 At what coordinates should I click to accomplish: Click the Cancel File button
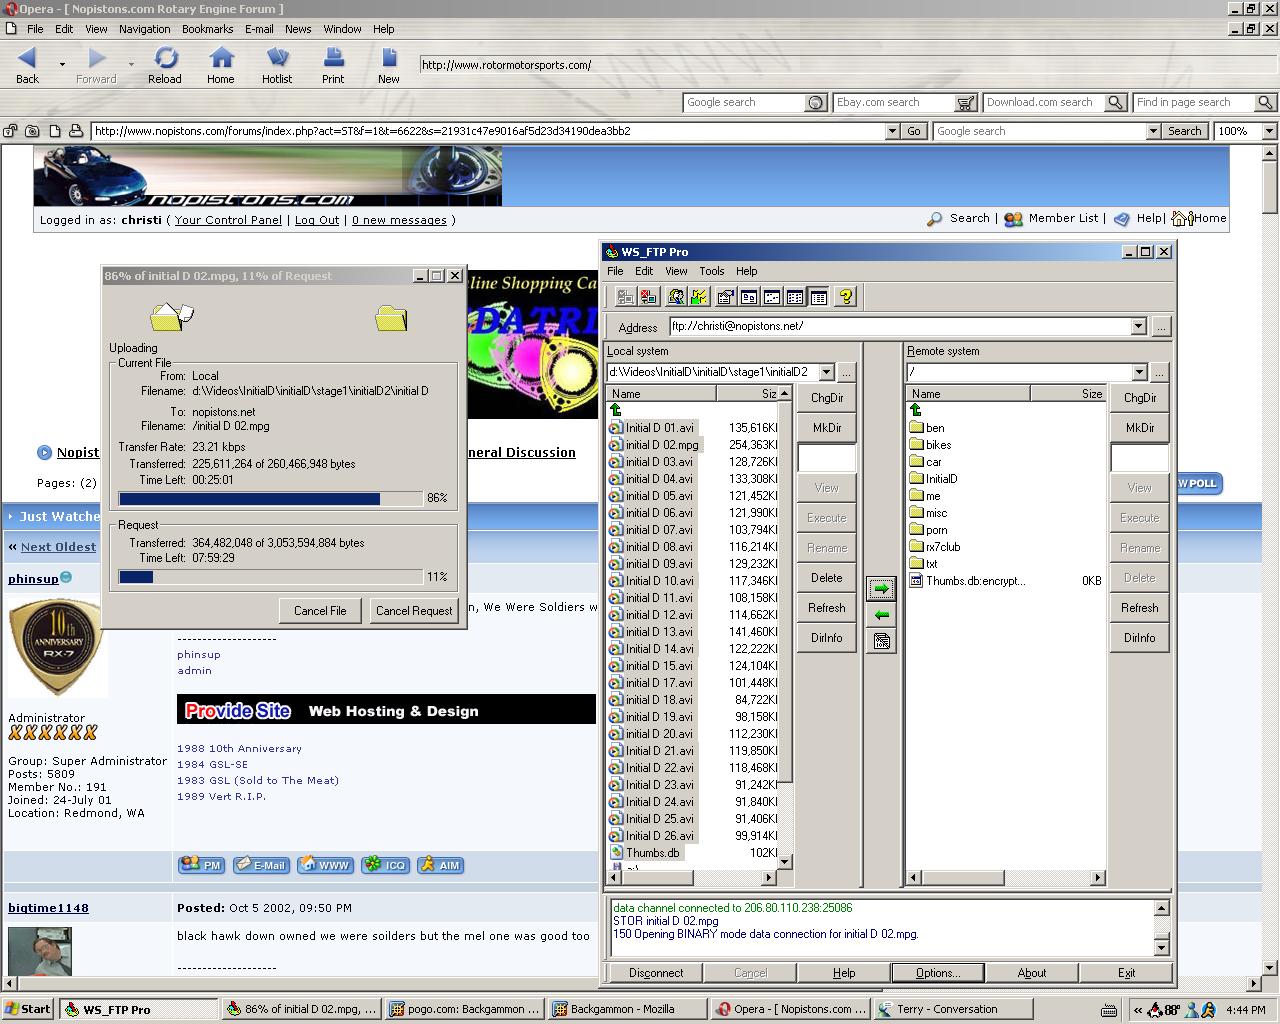click(x=320, y=611)
